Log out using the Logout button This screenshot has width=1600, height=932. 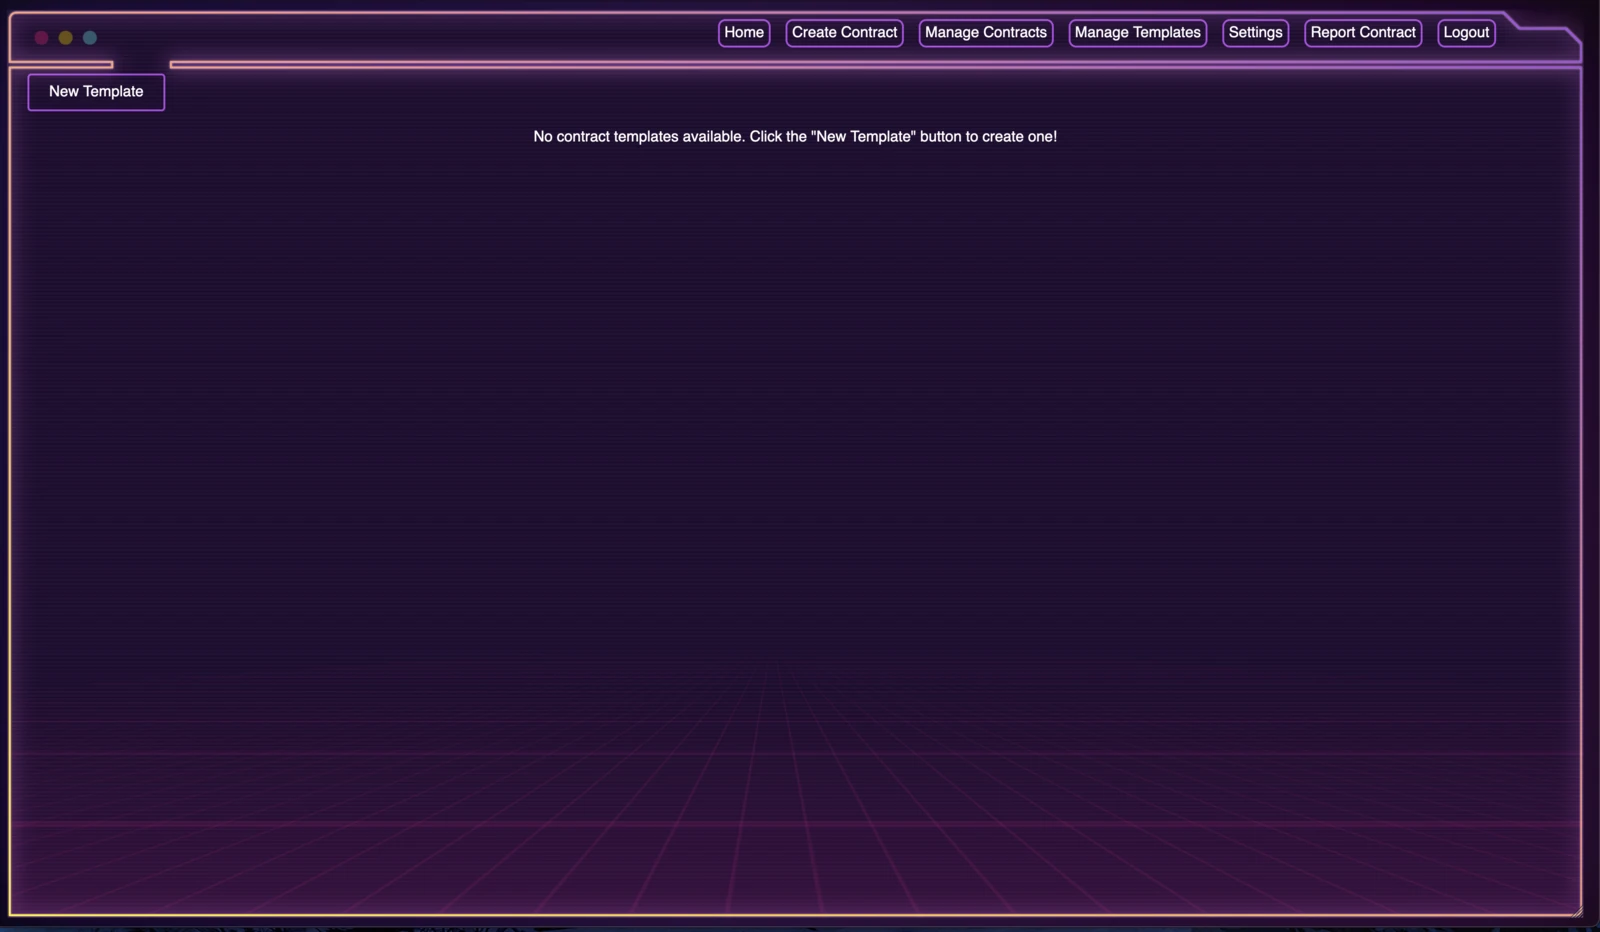[1466, 33]
